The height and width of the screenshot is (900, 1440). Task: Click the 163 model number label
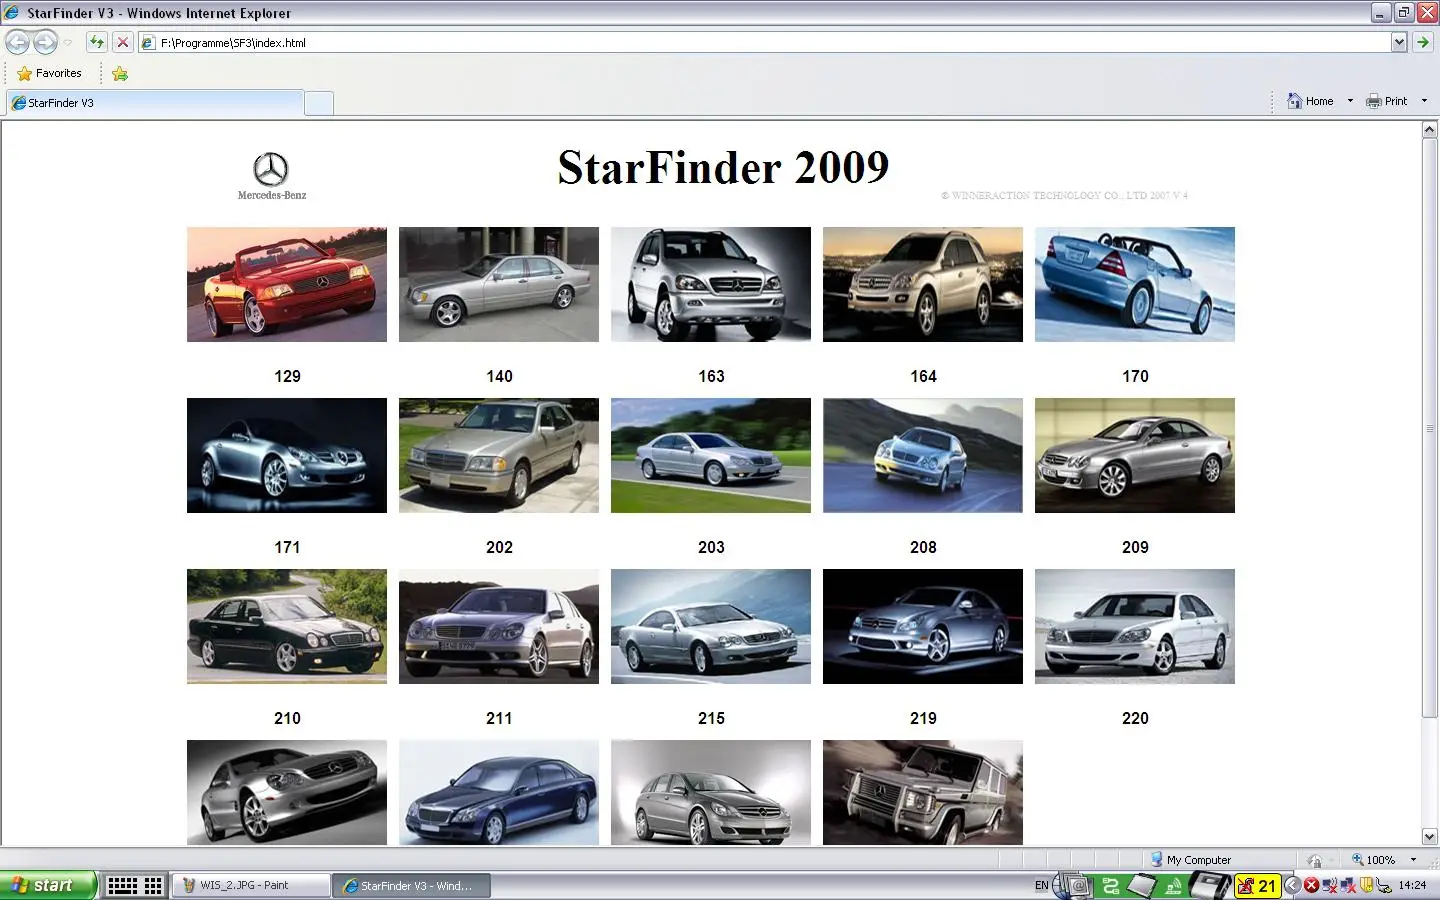click(x=711, y=376)
